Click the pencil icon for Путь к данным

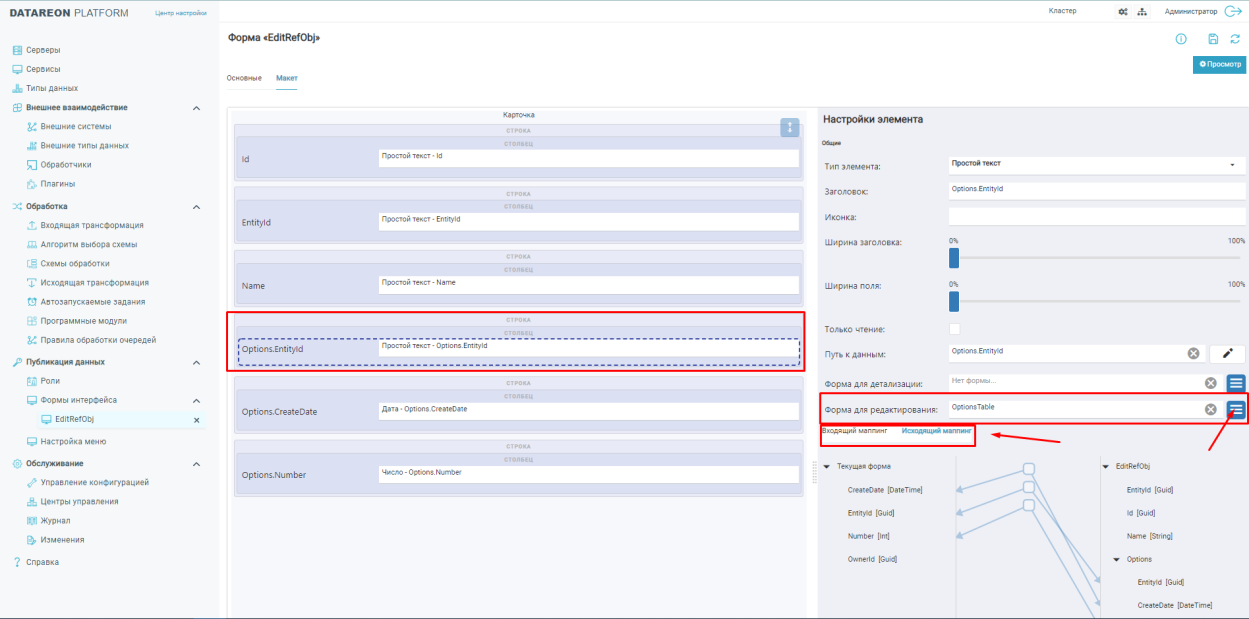(x=1227, y=353)
